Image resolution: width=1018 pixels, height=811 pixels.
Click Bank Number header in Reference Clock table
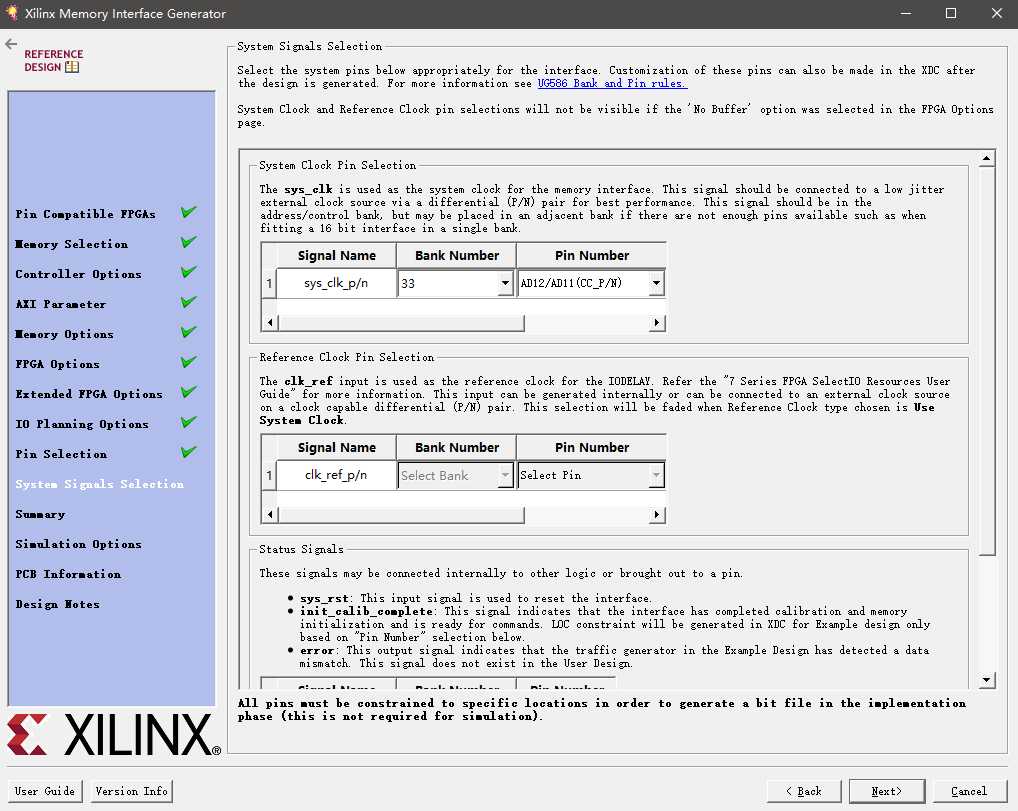(456, 448)
